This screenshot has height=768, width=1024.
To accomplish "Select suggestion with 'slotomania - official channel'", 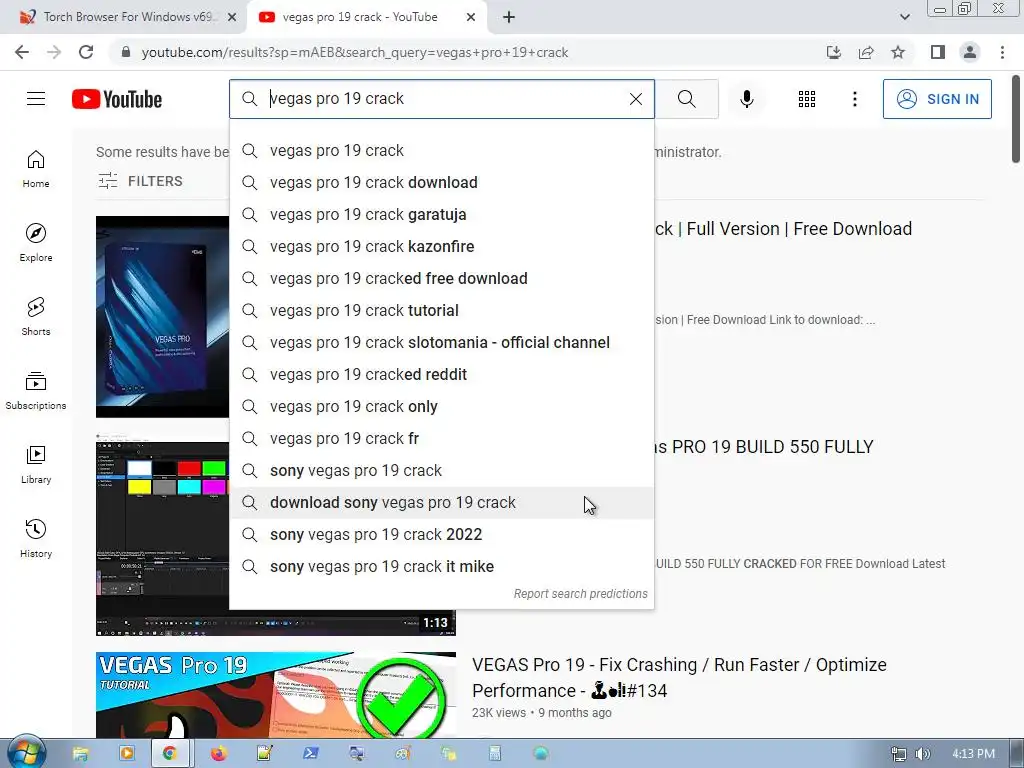I will (441, 342).
